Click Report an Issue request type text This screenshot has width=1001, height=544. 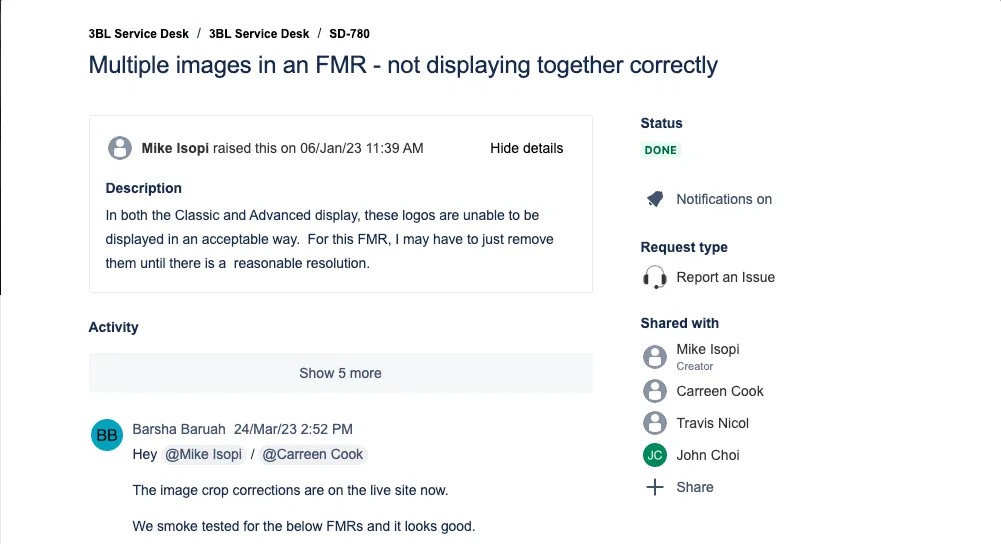[x=726, y=277]
